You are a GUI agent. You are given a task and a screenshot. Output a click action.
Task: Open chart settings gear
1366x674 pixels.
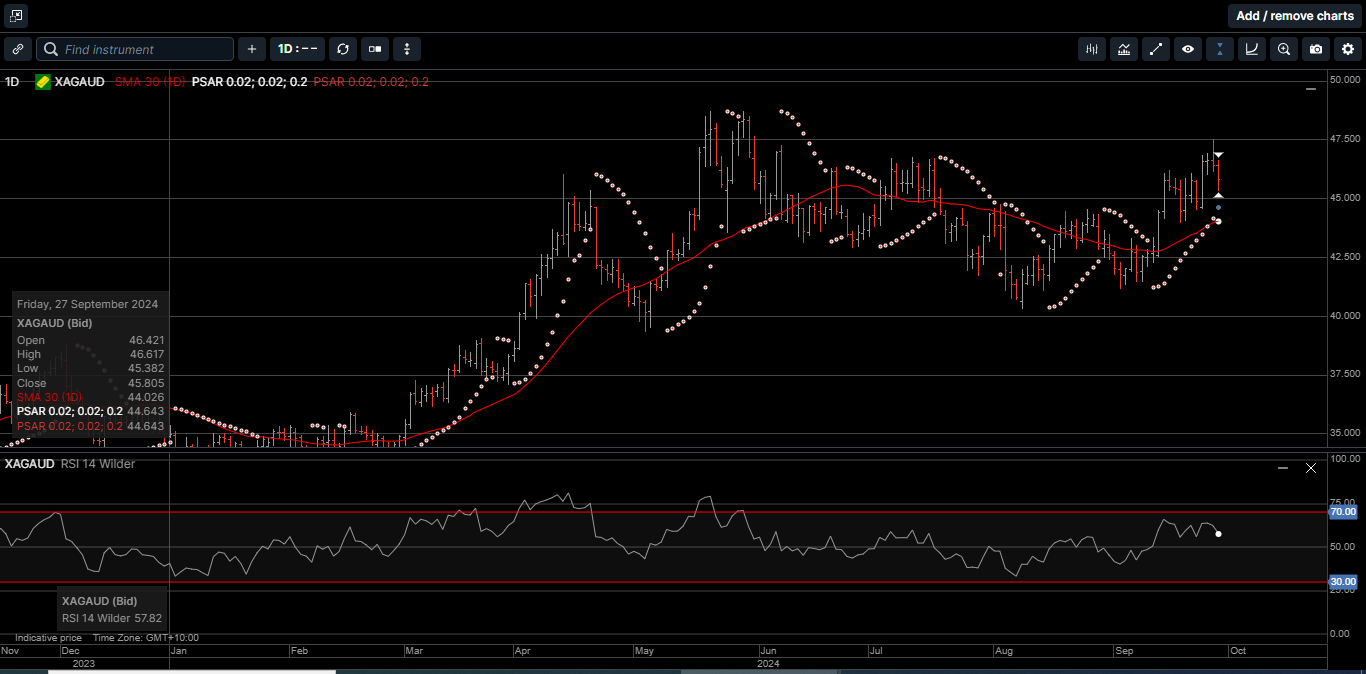1348,49
